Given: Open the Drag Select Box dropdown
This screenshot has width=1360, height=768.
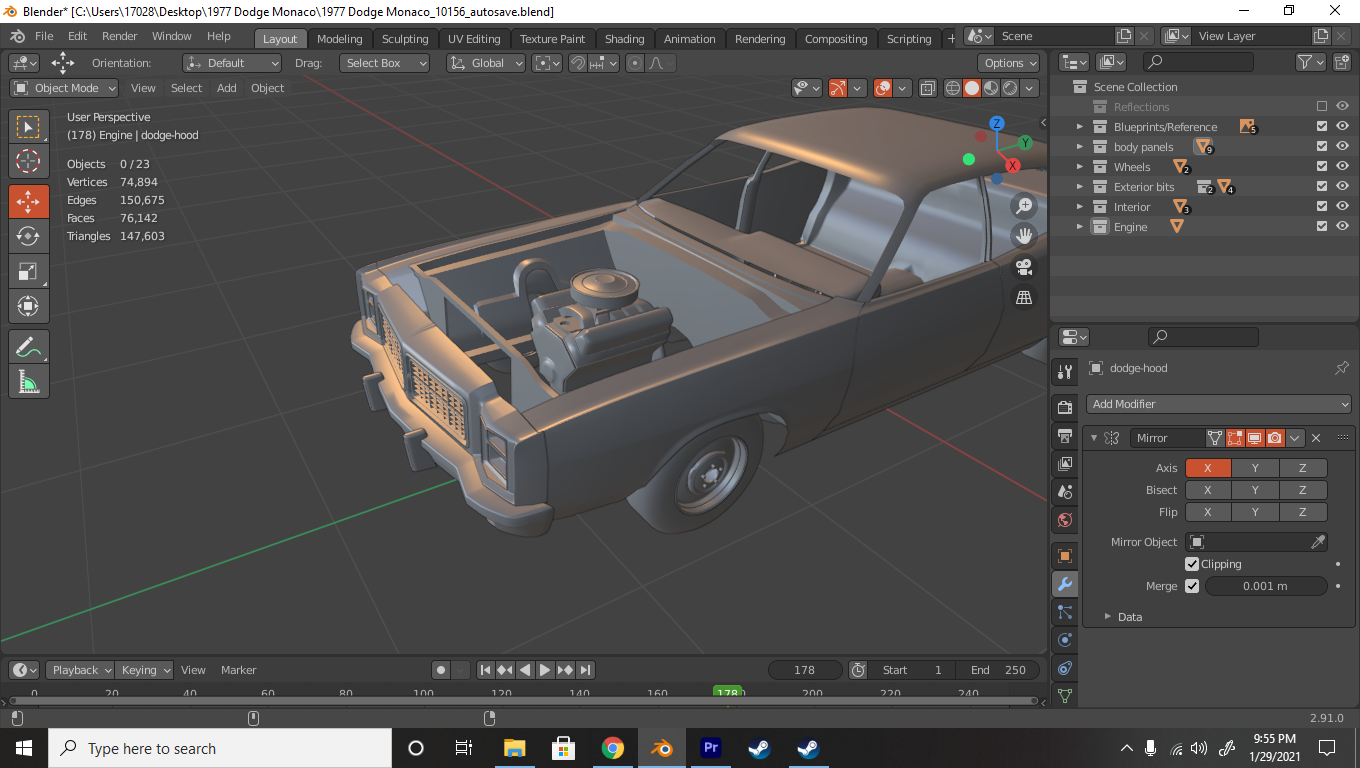Looking at the screenshot, I should click(x=384, y=63).
